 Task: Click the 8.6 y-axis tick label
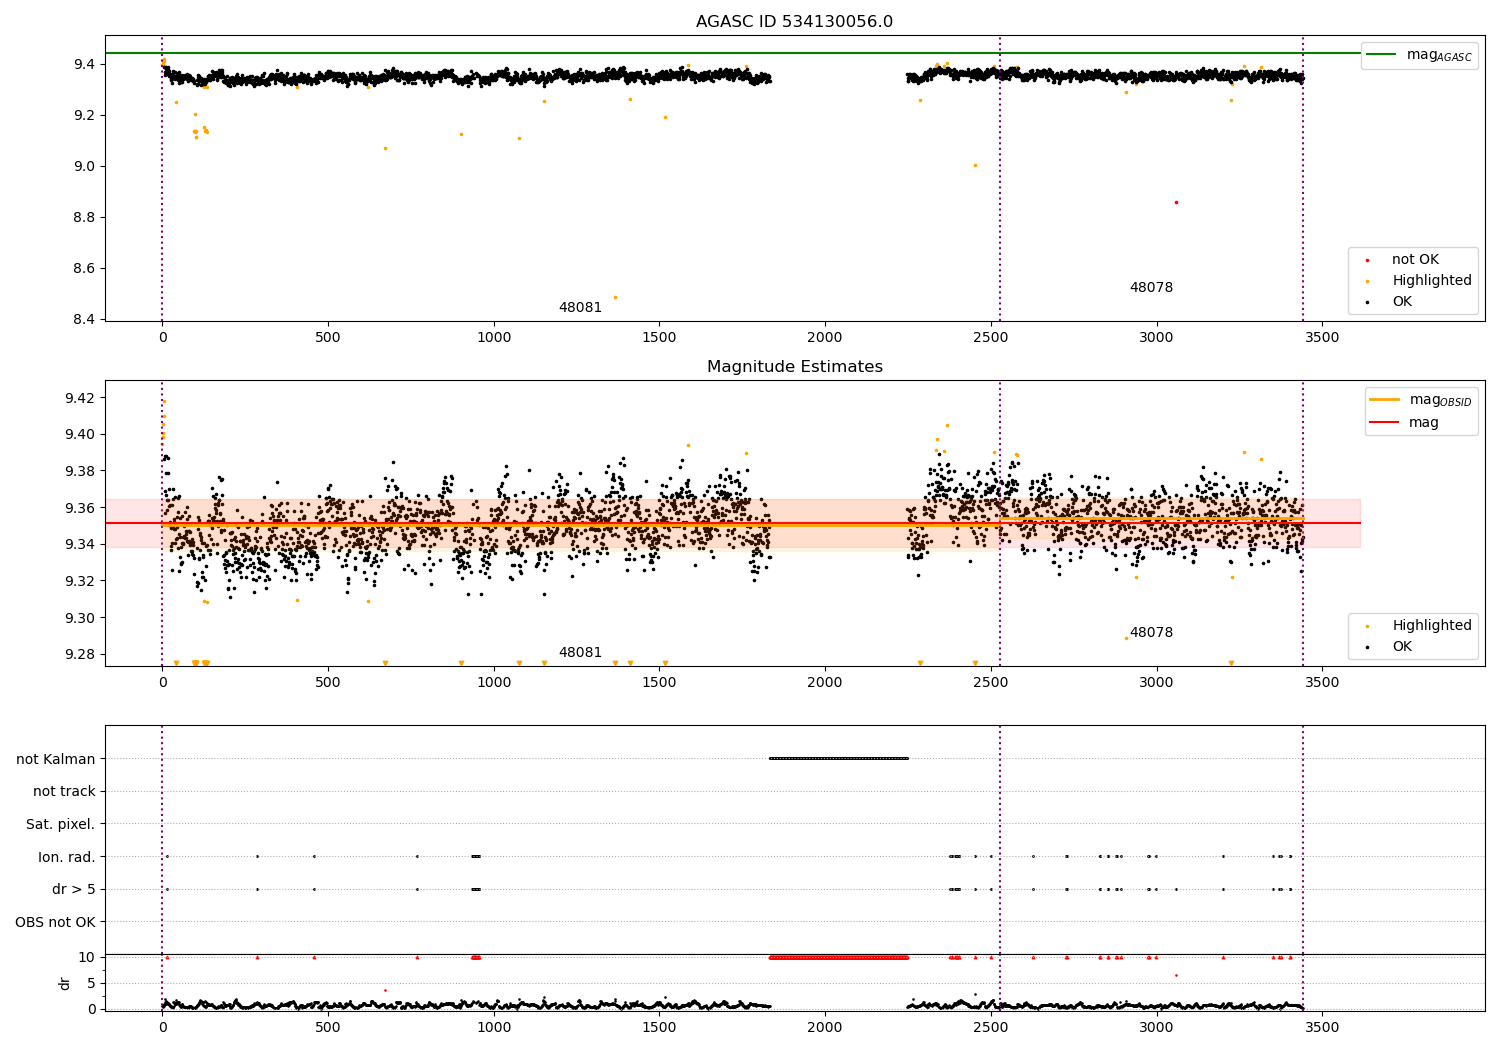[x=84, y=269]
